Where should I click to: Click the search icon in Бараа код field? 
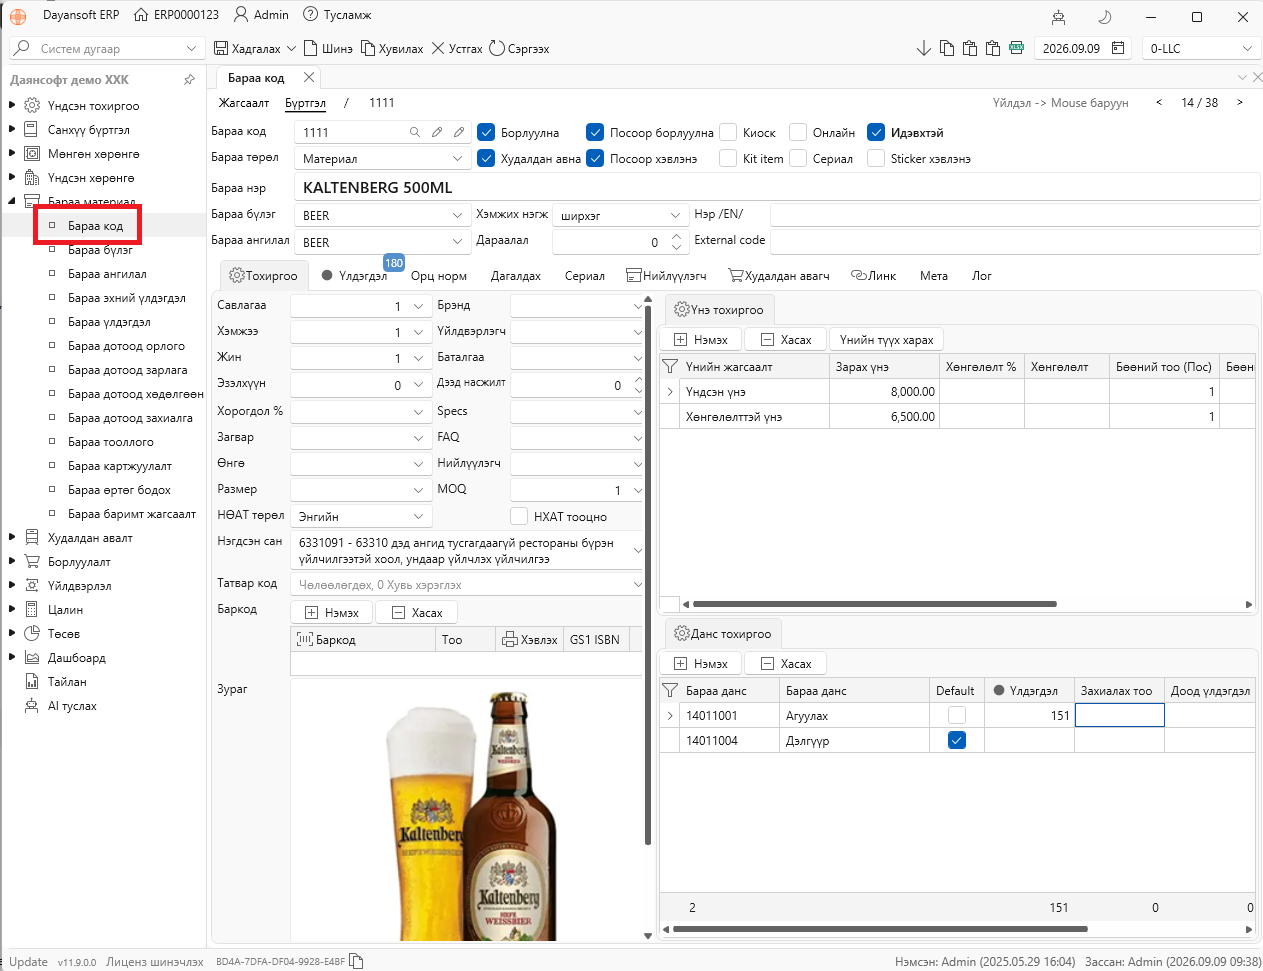[415, 132]
